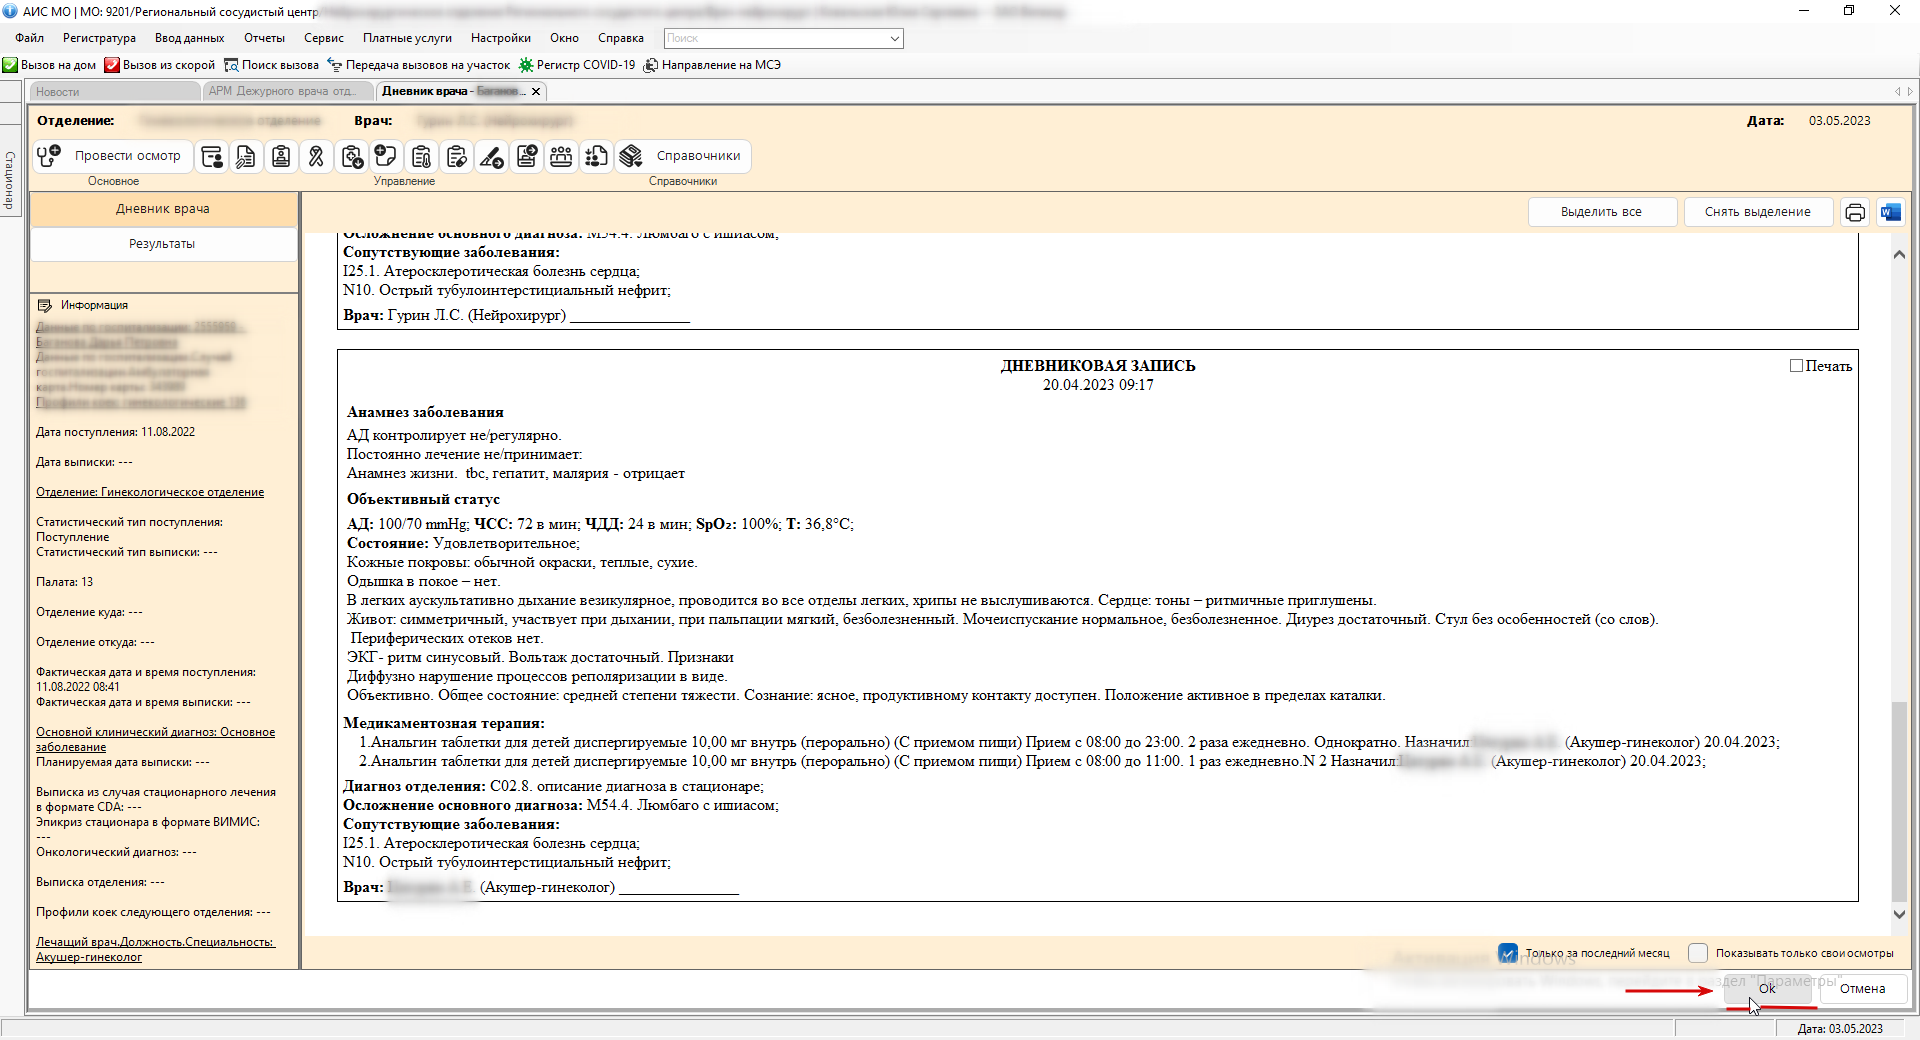1920x1040 pixels.
Task: Click scroll up arrow of diary area
Action: (x=1899, y=254)
